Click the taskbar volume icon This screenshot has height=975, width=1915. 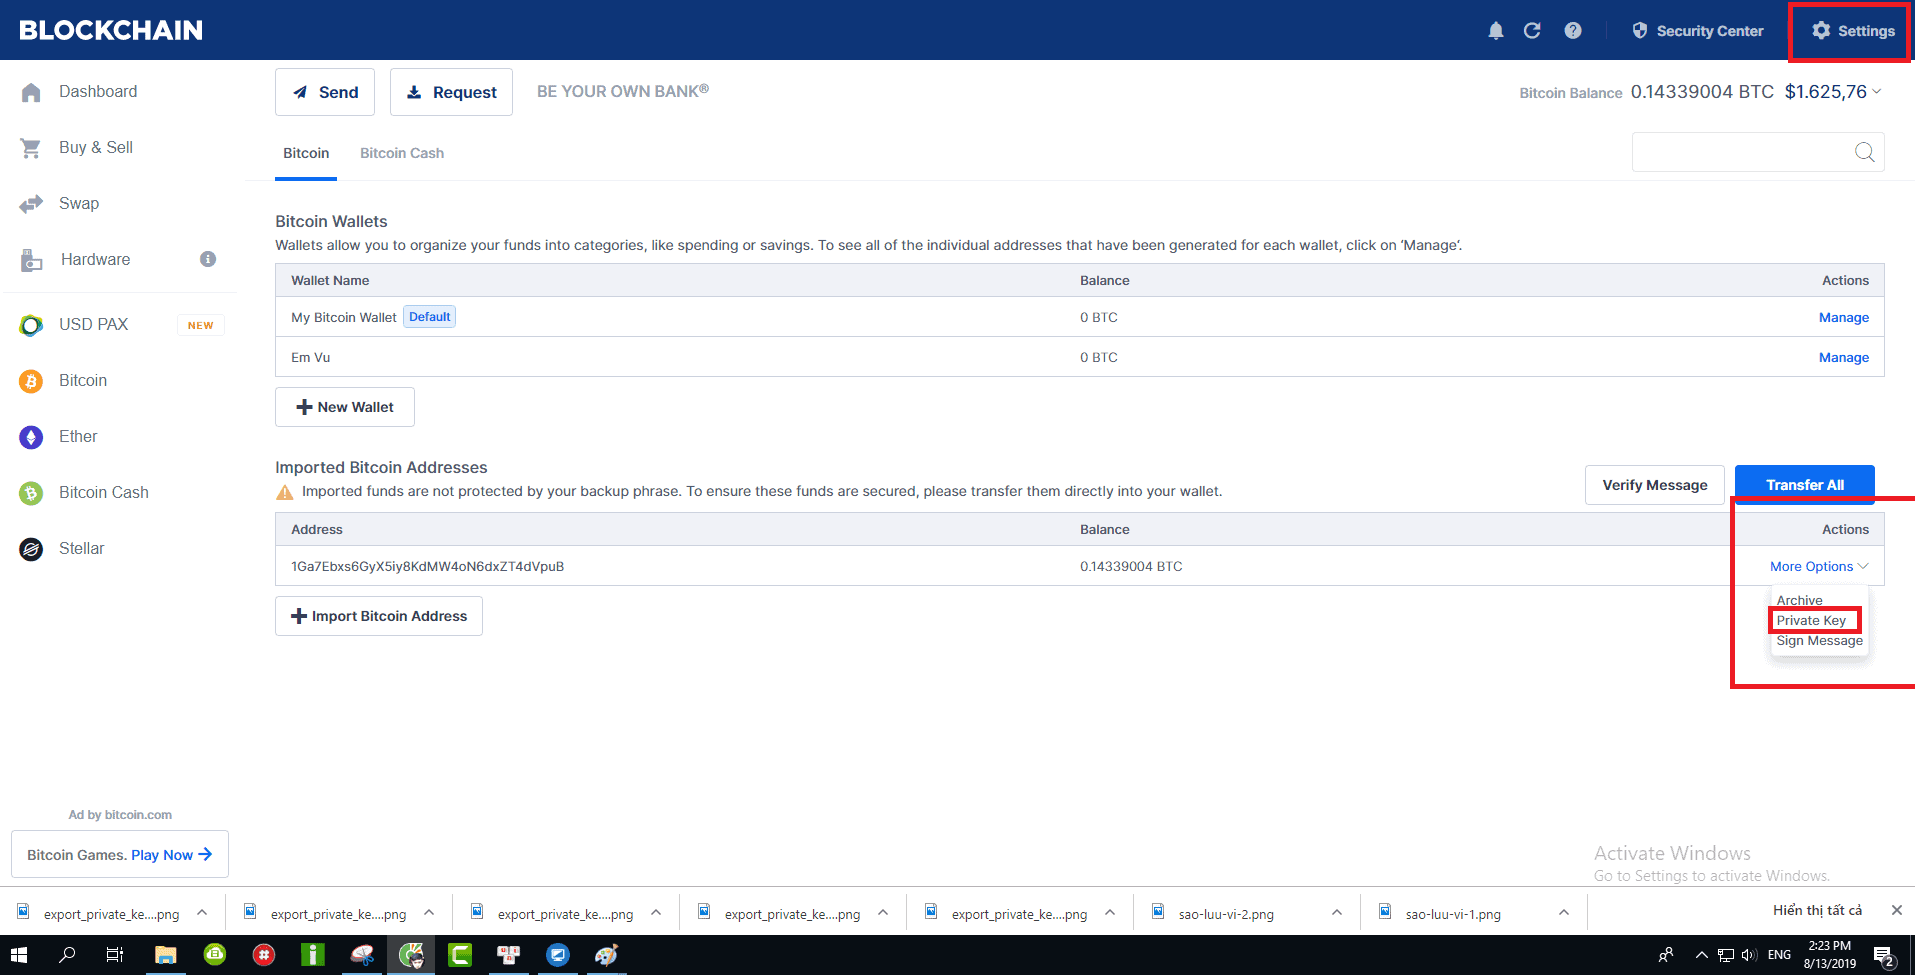1749,955
